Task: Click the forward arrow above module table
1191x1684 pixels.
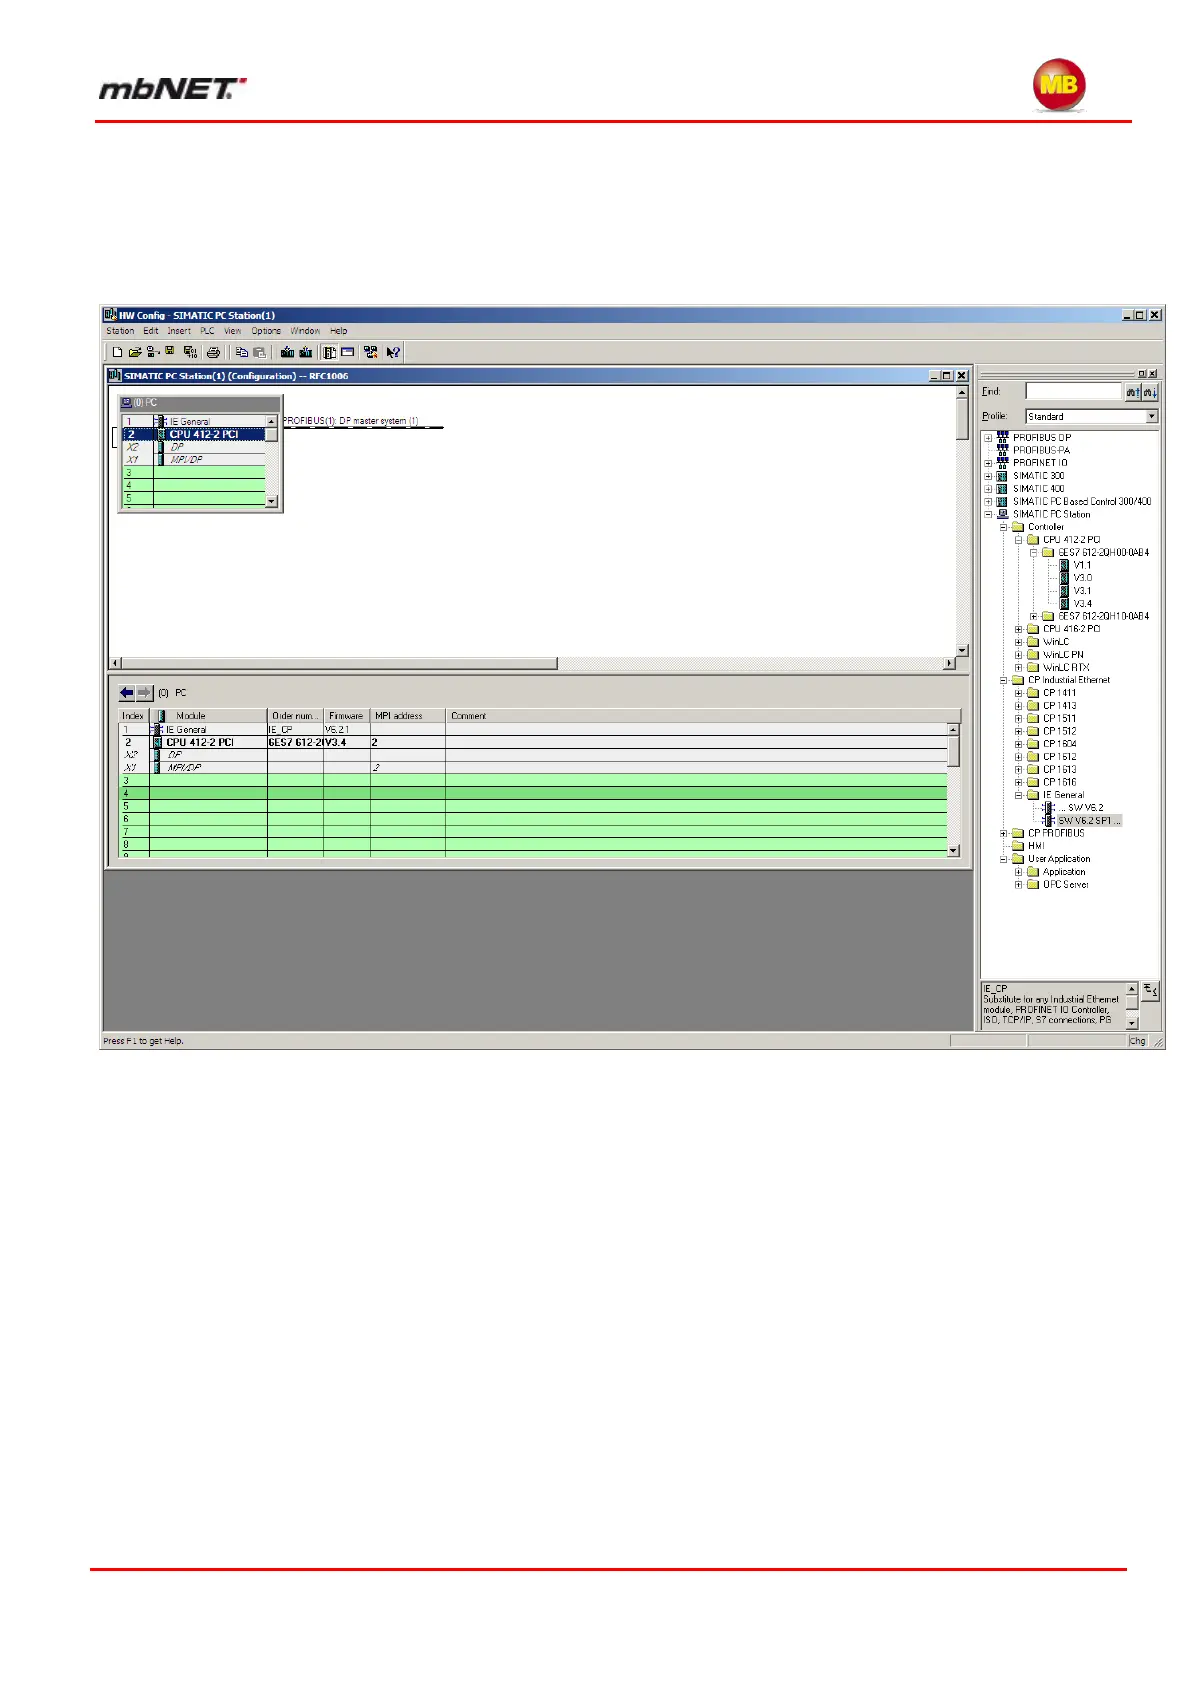Action: 144,692
